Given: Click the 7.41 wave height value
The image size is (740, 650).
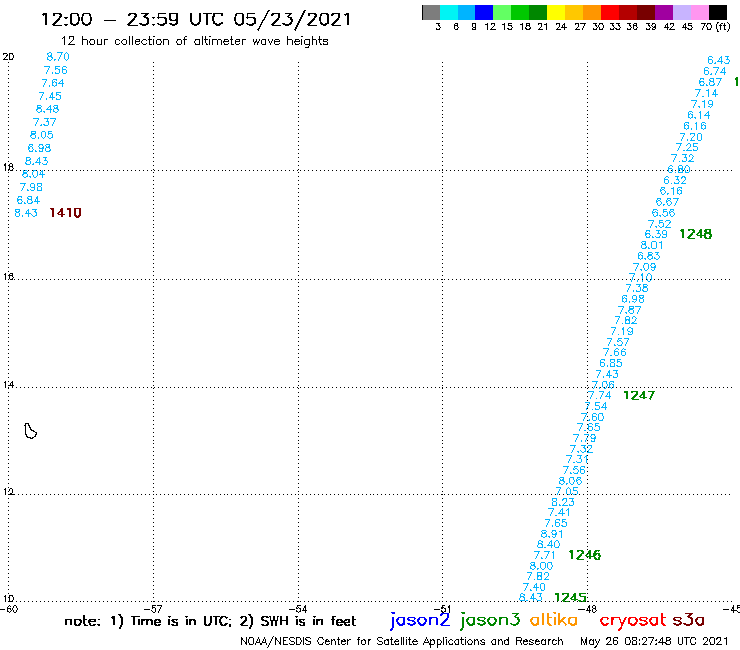Looking at the screenshot, I should [559, 512].
